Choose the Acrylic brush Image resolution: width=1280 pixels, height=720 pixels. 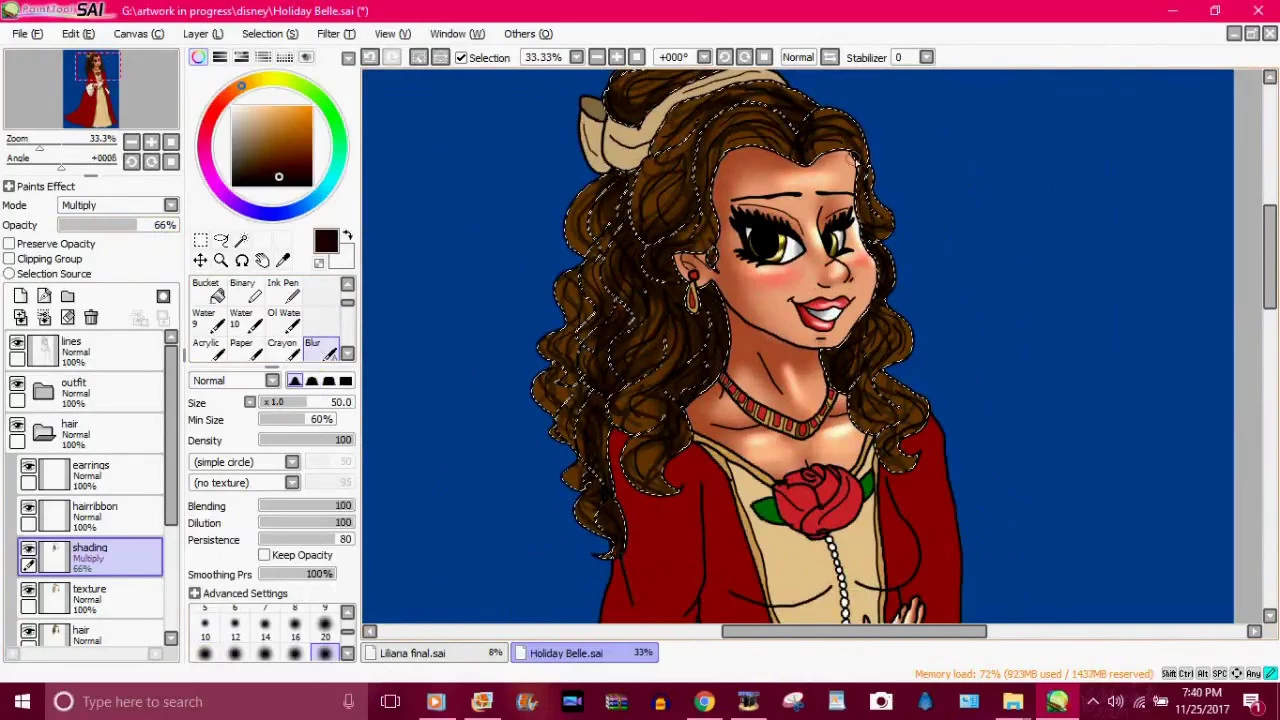(208, 350)
